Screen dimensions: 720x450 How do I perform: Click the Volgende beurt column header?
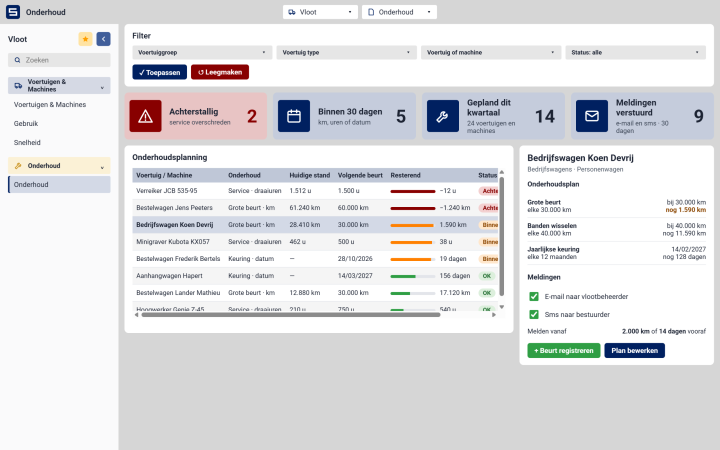coord(360,175)
